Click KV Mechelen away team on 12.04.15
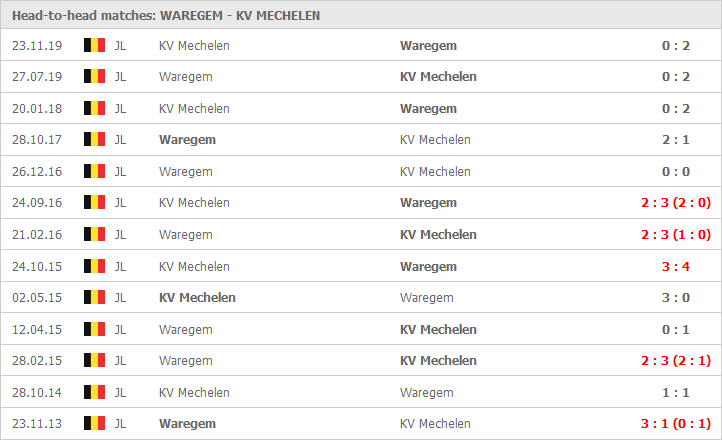 (x=438, y=330)
